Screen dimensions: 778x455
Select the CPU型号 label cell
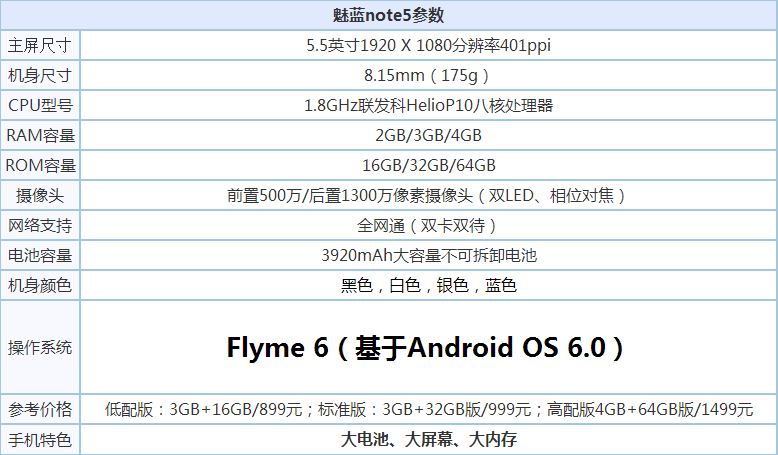point(40,105)
